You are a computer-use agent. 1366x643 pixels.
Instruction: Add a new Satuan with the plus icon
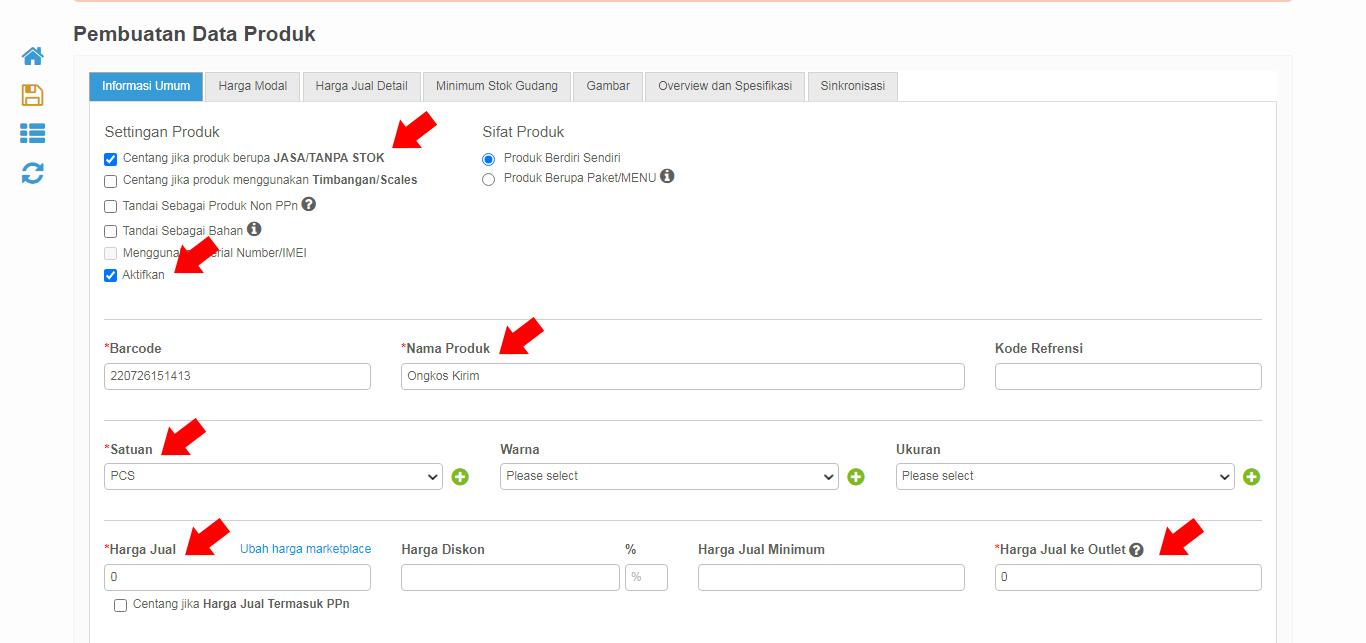pyautogui.click(x=460, y=477)
